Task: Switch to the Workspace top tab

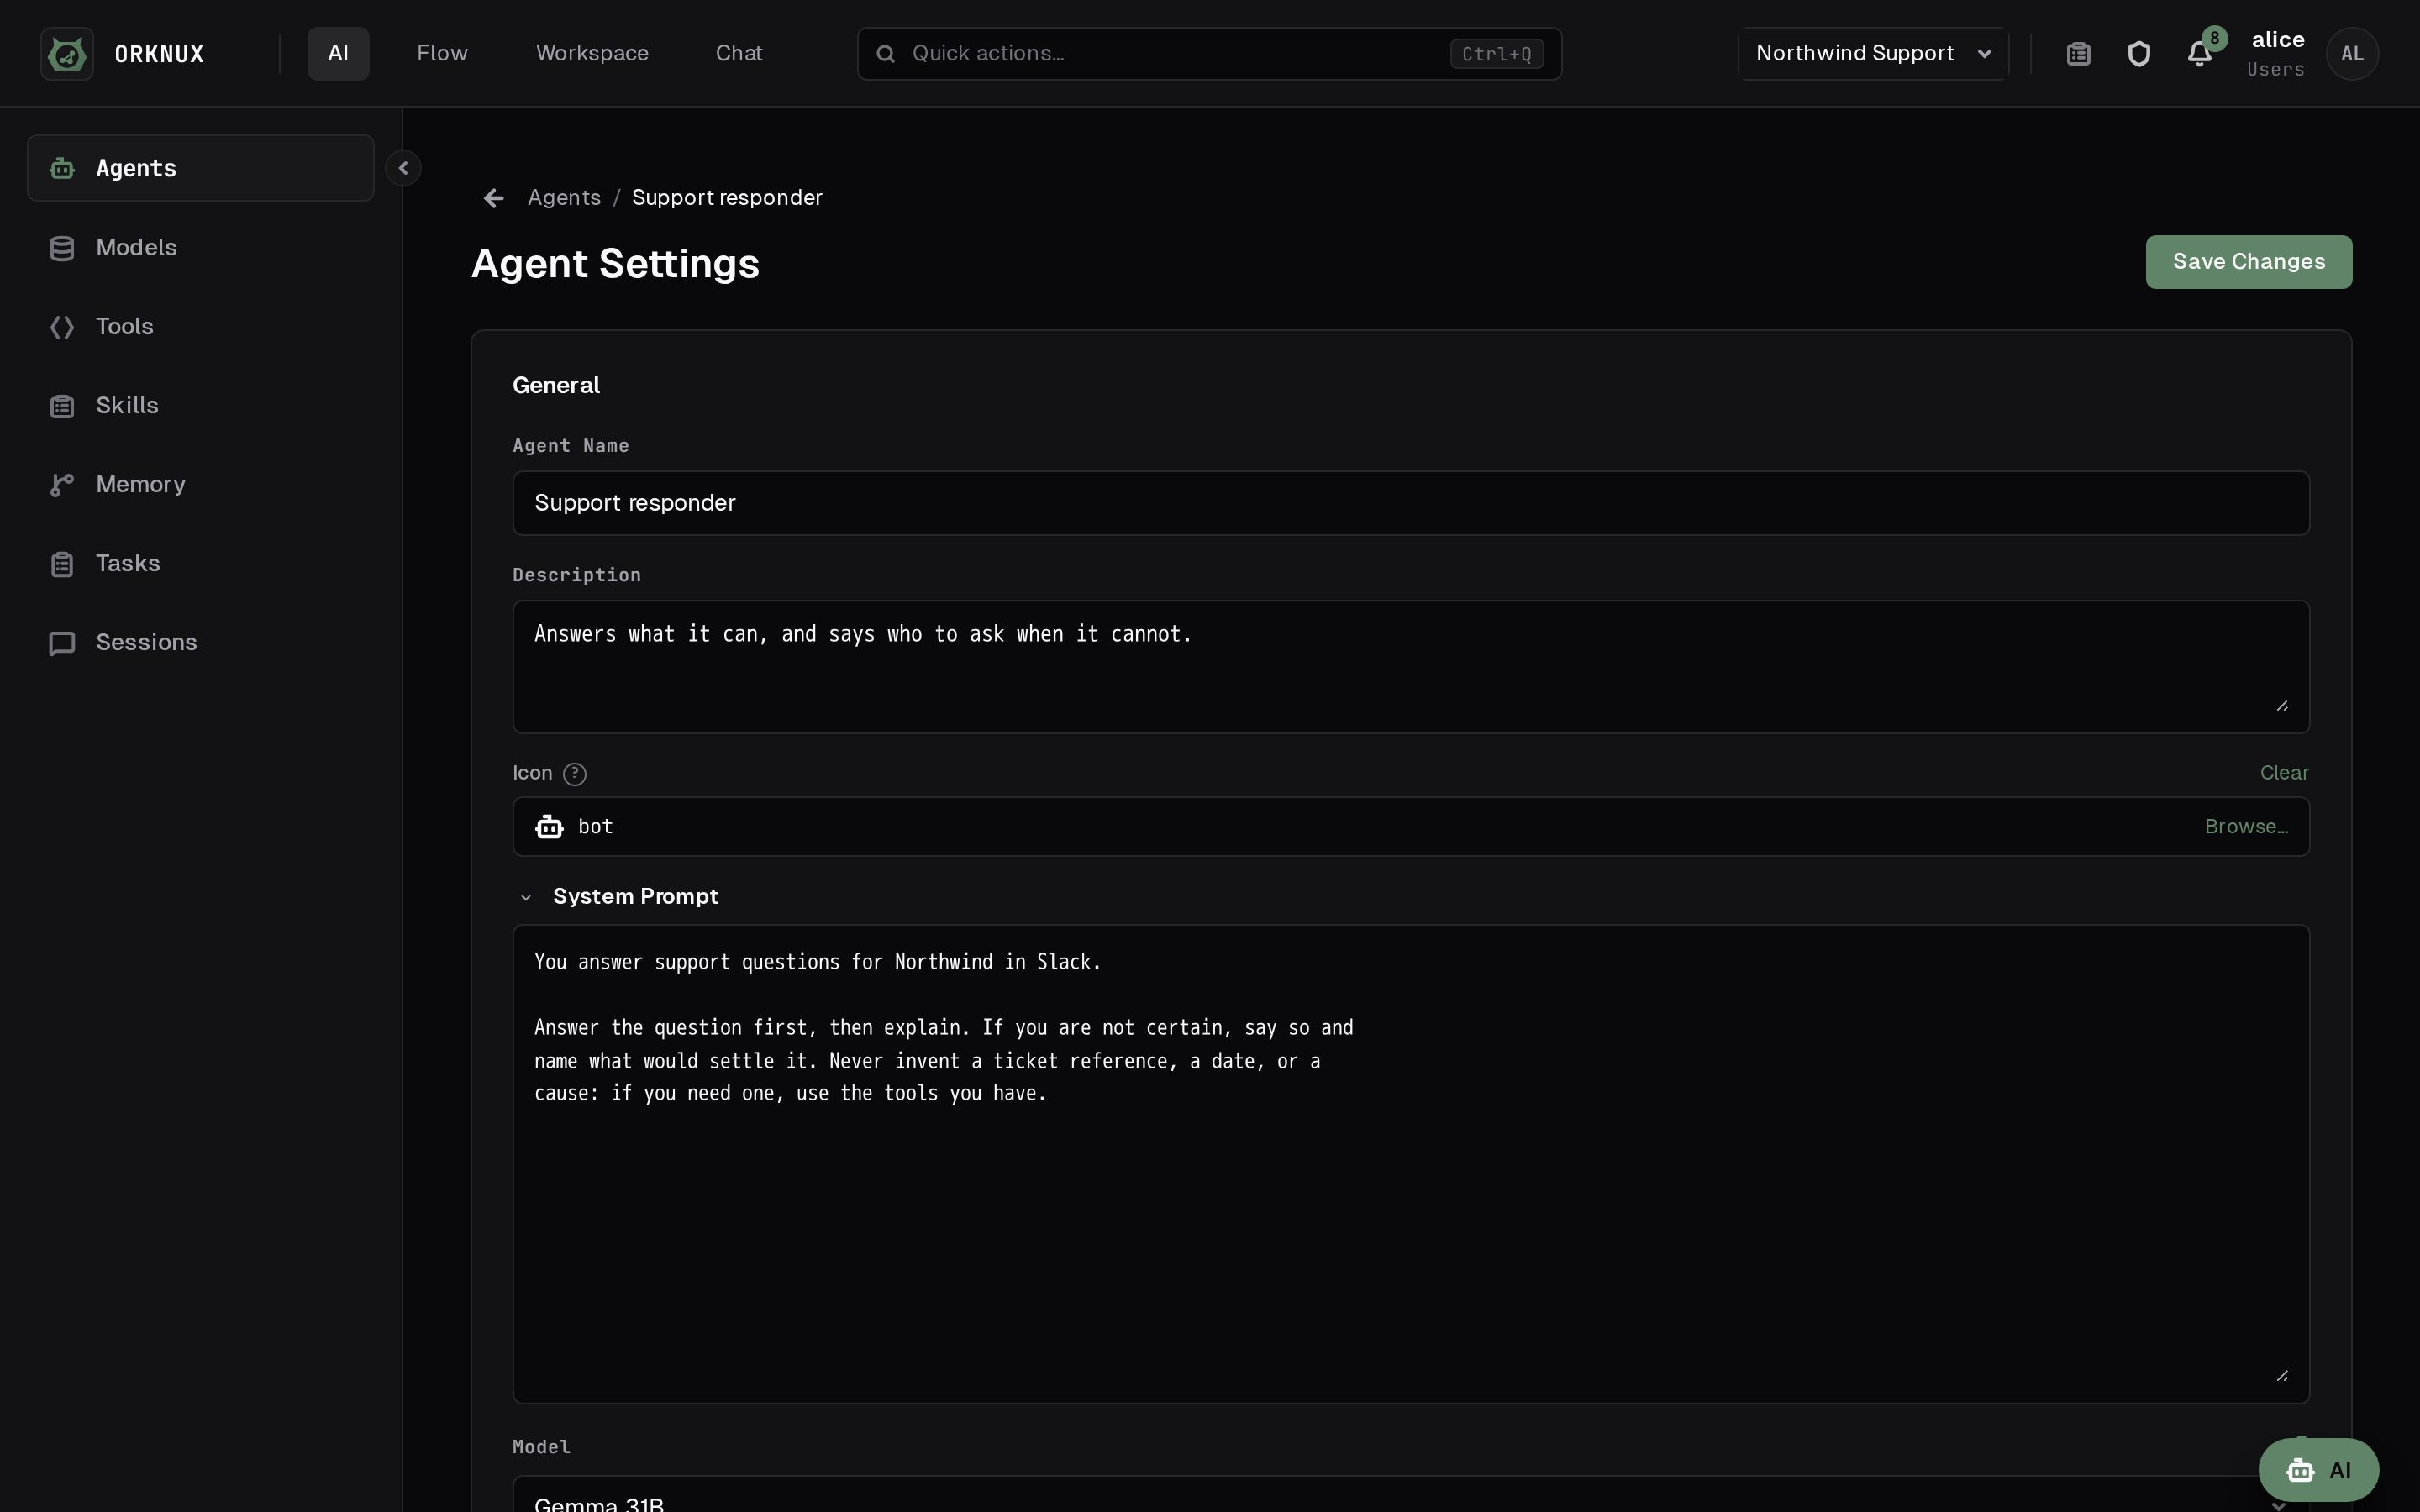Action: (x=592, y=53)
